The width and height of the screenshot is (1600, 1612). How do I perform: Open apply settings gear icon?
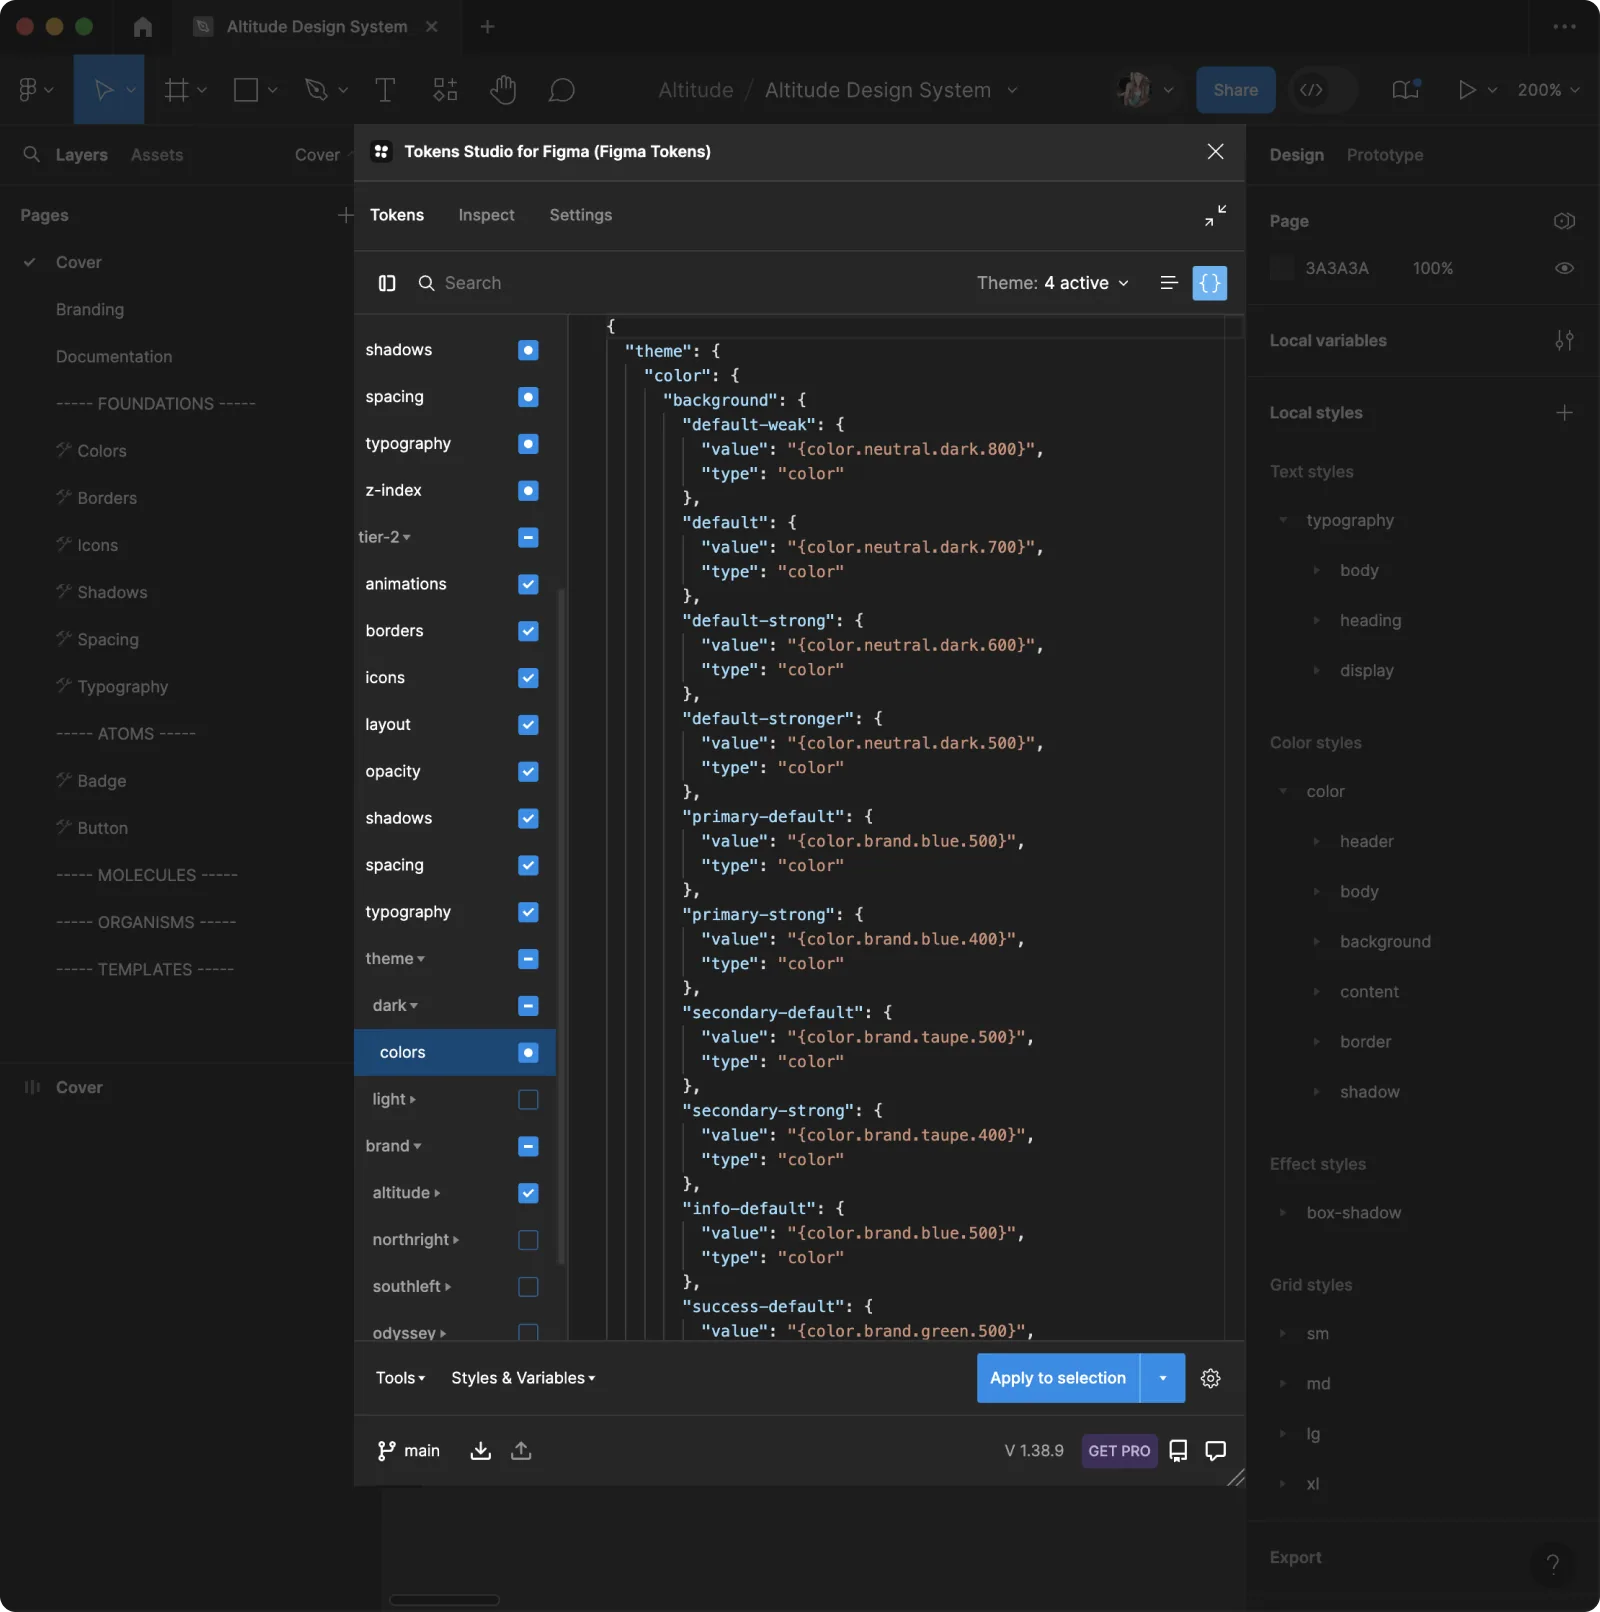tap(1210, 1378)
